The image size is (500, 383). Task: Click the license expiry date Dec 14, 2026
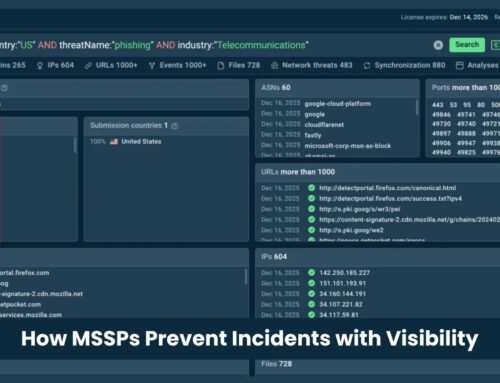468,17
